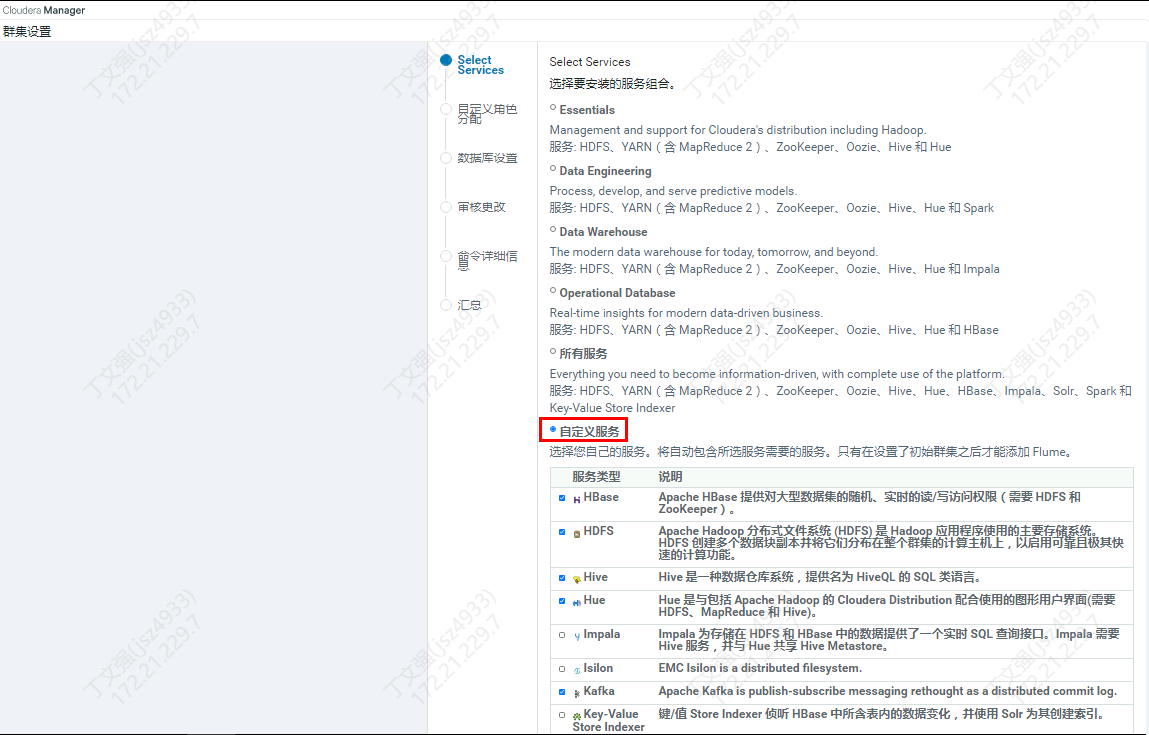Screen dimensions: 1149x735
Task: Uncheck the Hue service checkbox
Action: click(x=562, y=601)
